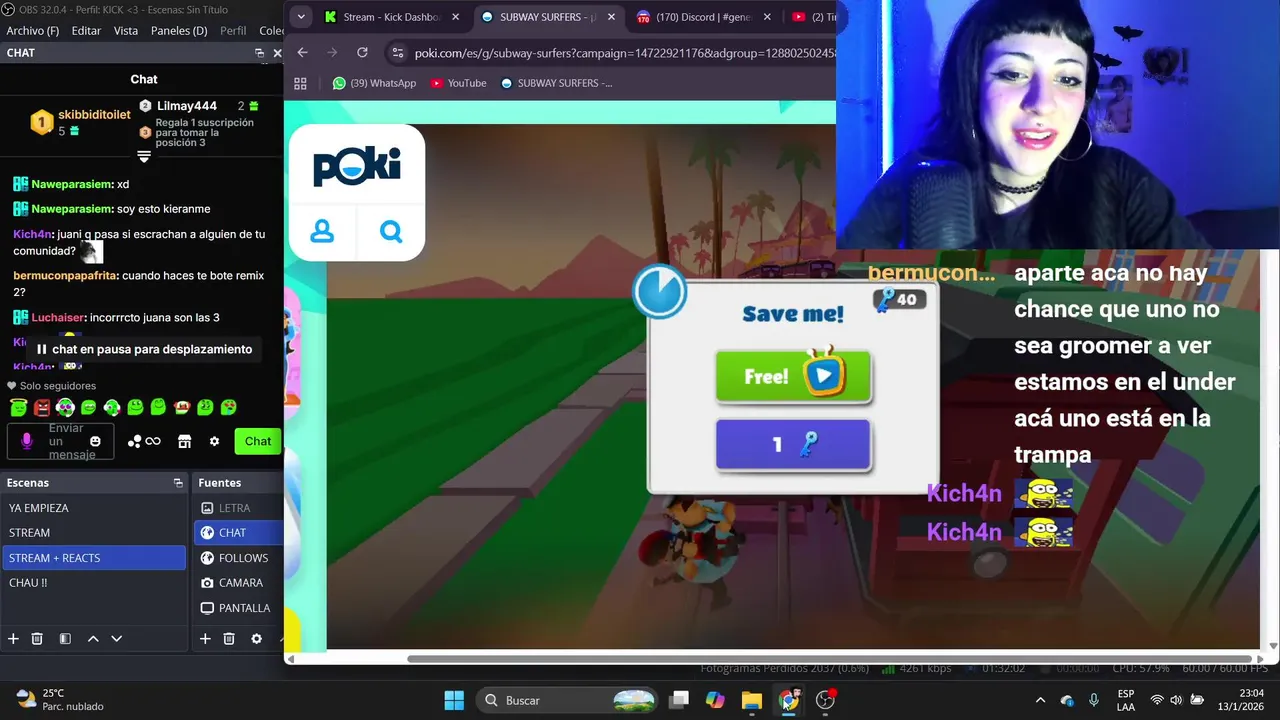
Task: Insert the red angry face emote
Action: pyautogui.click(x=41, y=407)
